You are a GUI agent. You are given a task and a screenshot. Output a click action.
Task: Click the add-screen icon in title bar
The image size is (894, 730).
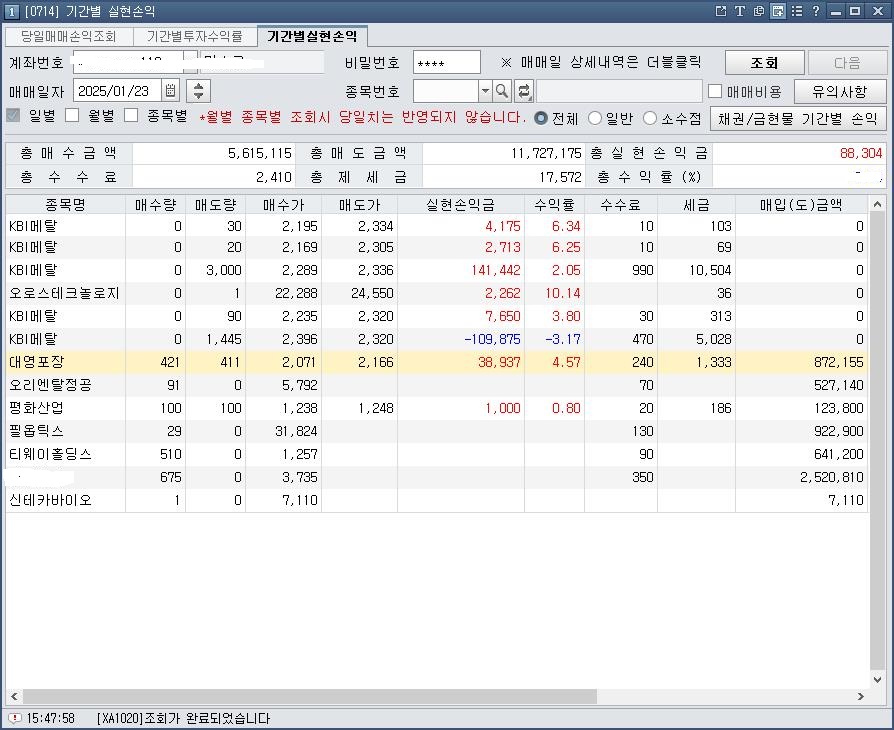pyautogui.click(x=779, y=9)
